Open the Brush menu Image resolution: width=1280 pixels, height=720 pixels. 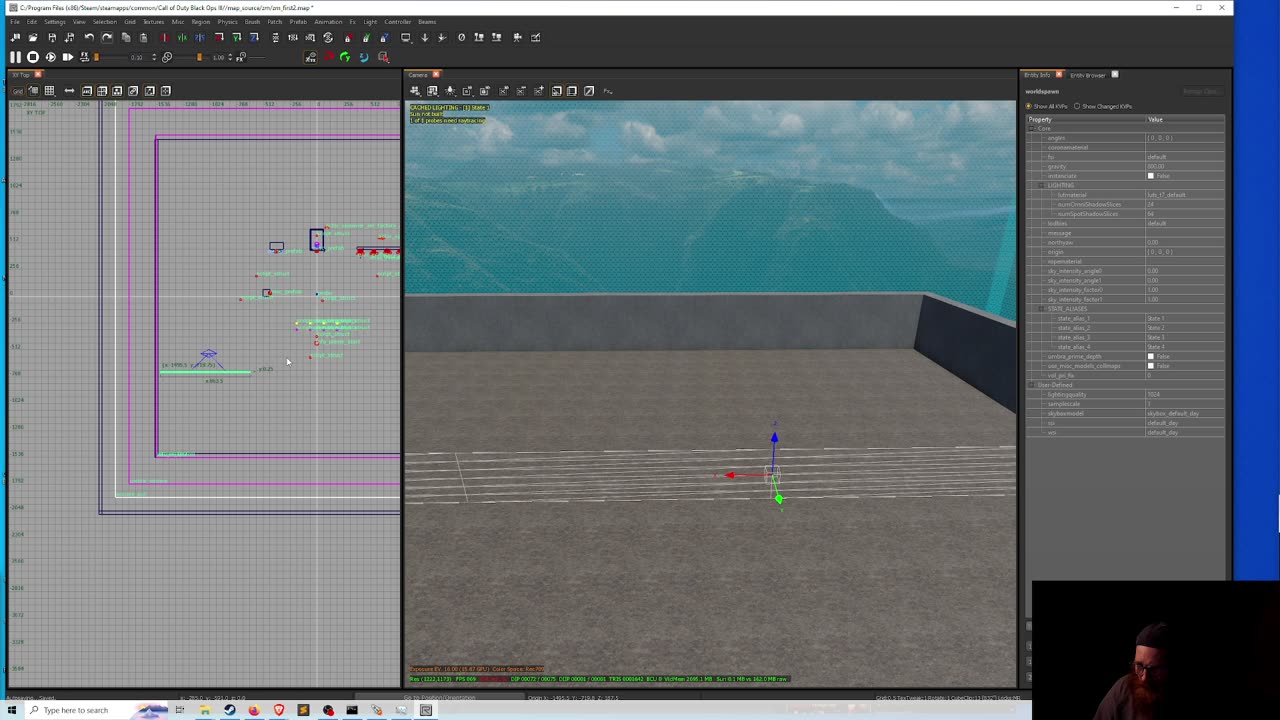click(x=252, y=22)
